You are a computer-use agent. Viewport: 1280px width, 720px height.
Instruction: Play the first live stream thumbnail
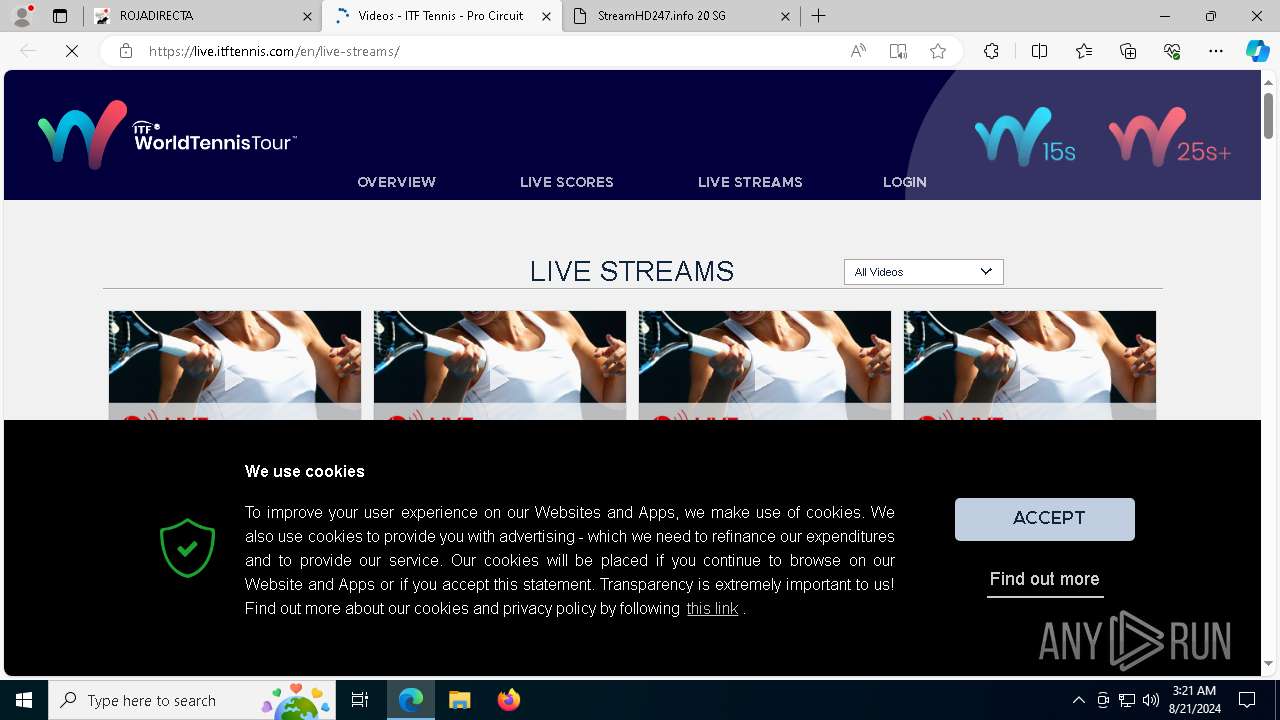coord(235,365)
